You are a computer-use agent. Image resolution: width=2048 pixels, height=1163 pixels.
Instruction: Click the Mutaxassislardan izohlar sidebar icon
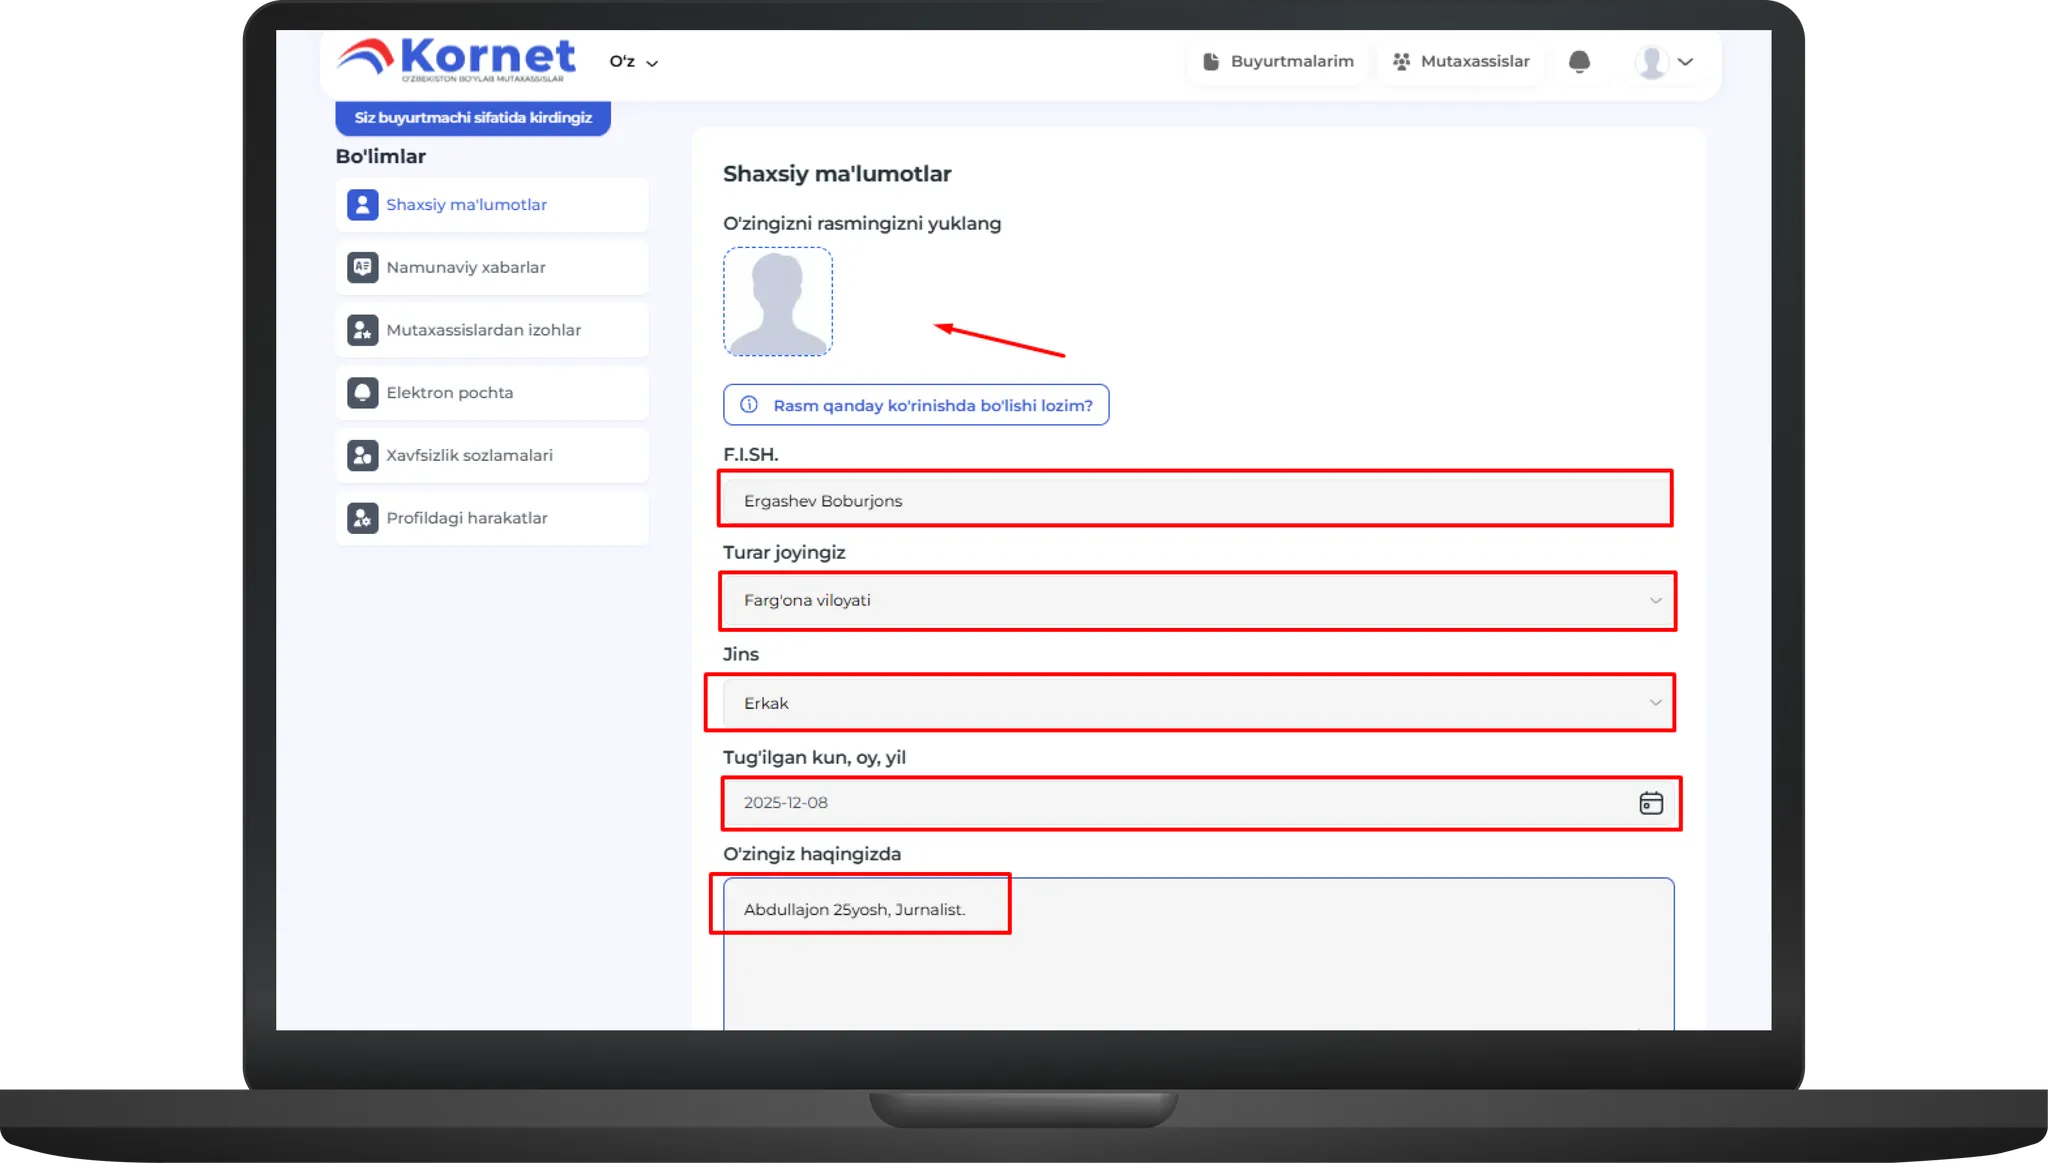click(362, 330)
